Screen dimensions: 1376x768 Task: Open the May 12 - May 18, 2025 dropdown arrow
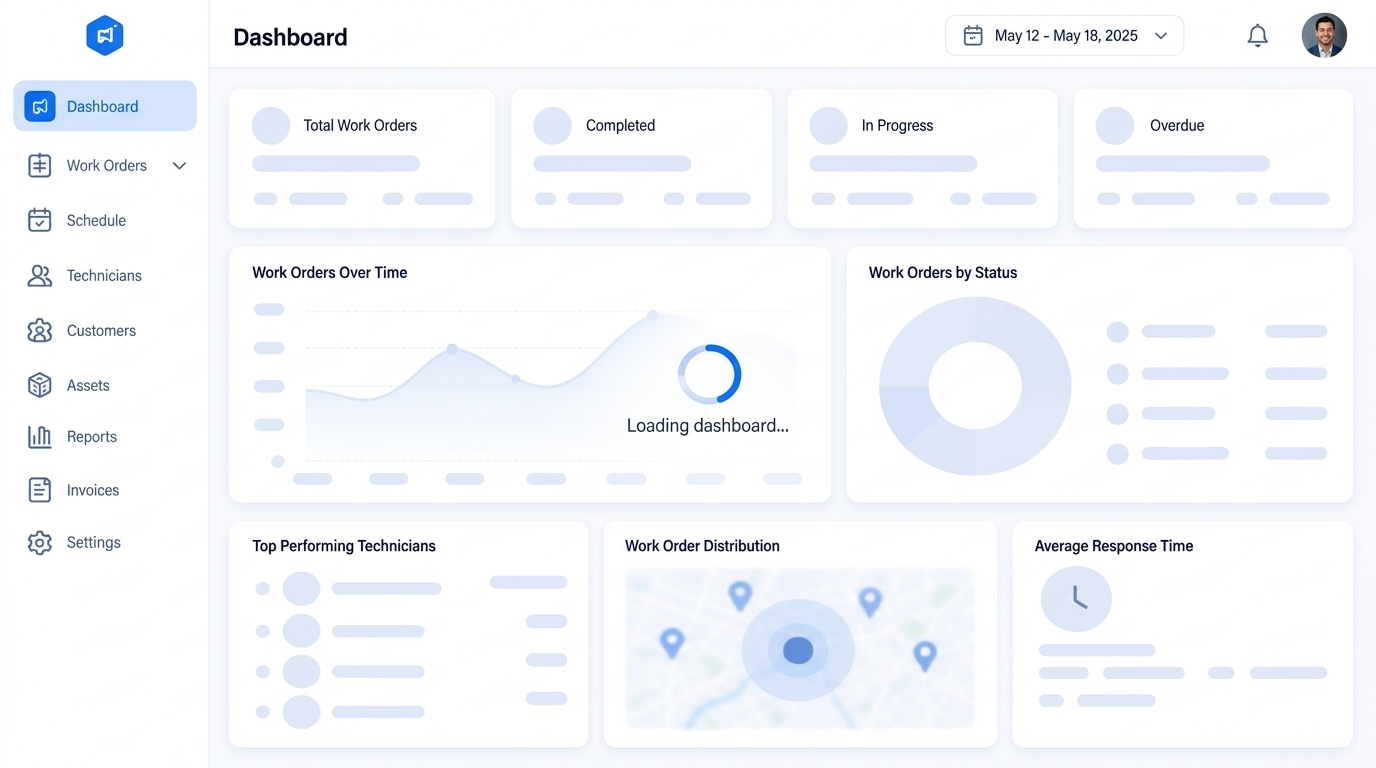click(1161, 36)
